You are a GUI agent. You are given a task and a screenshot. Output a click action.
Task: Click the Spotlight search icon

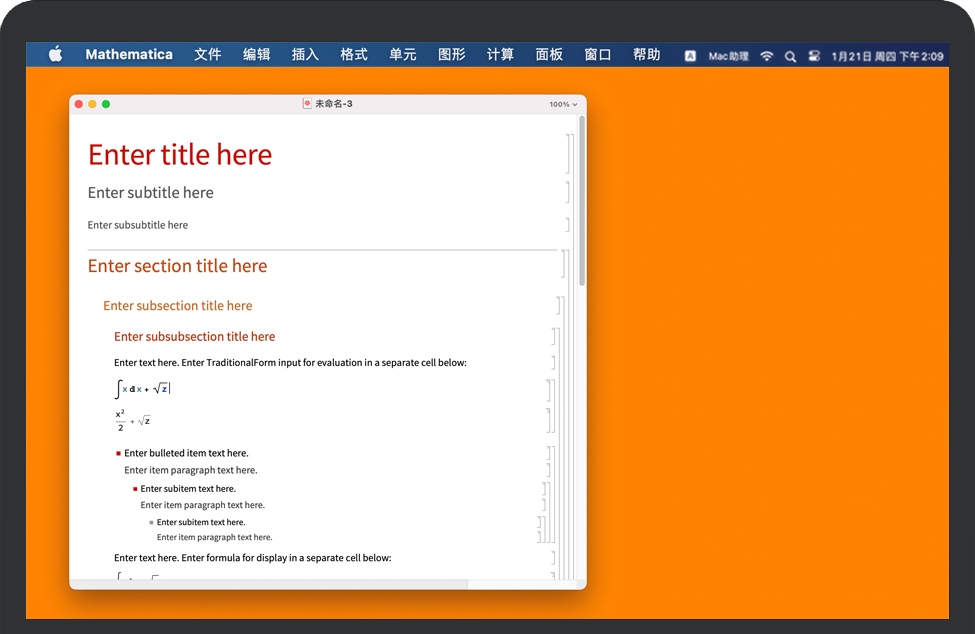[790, 56]
